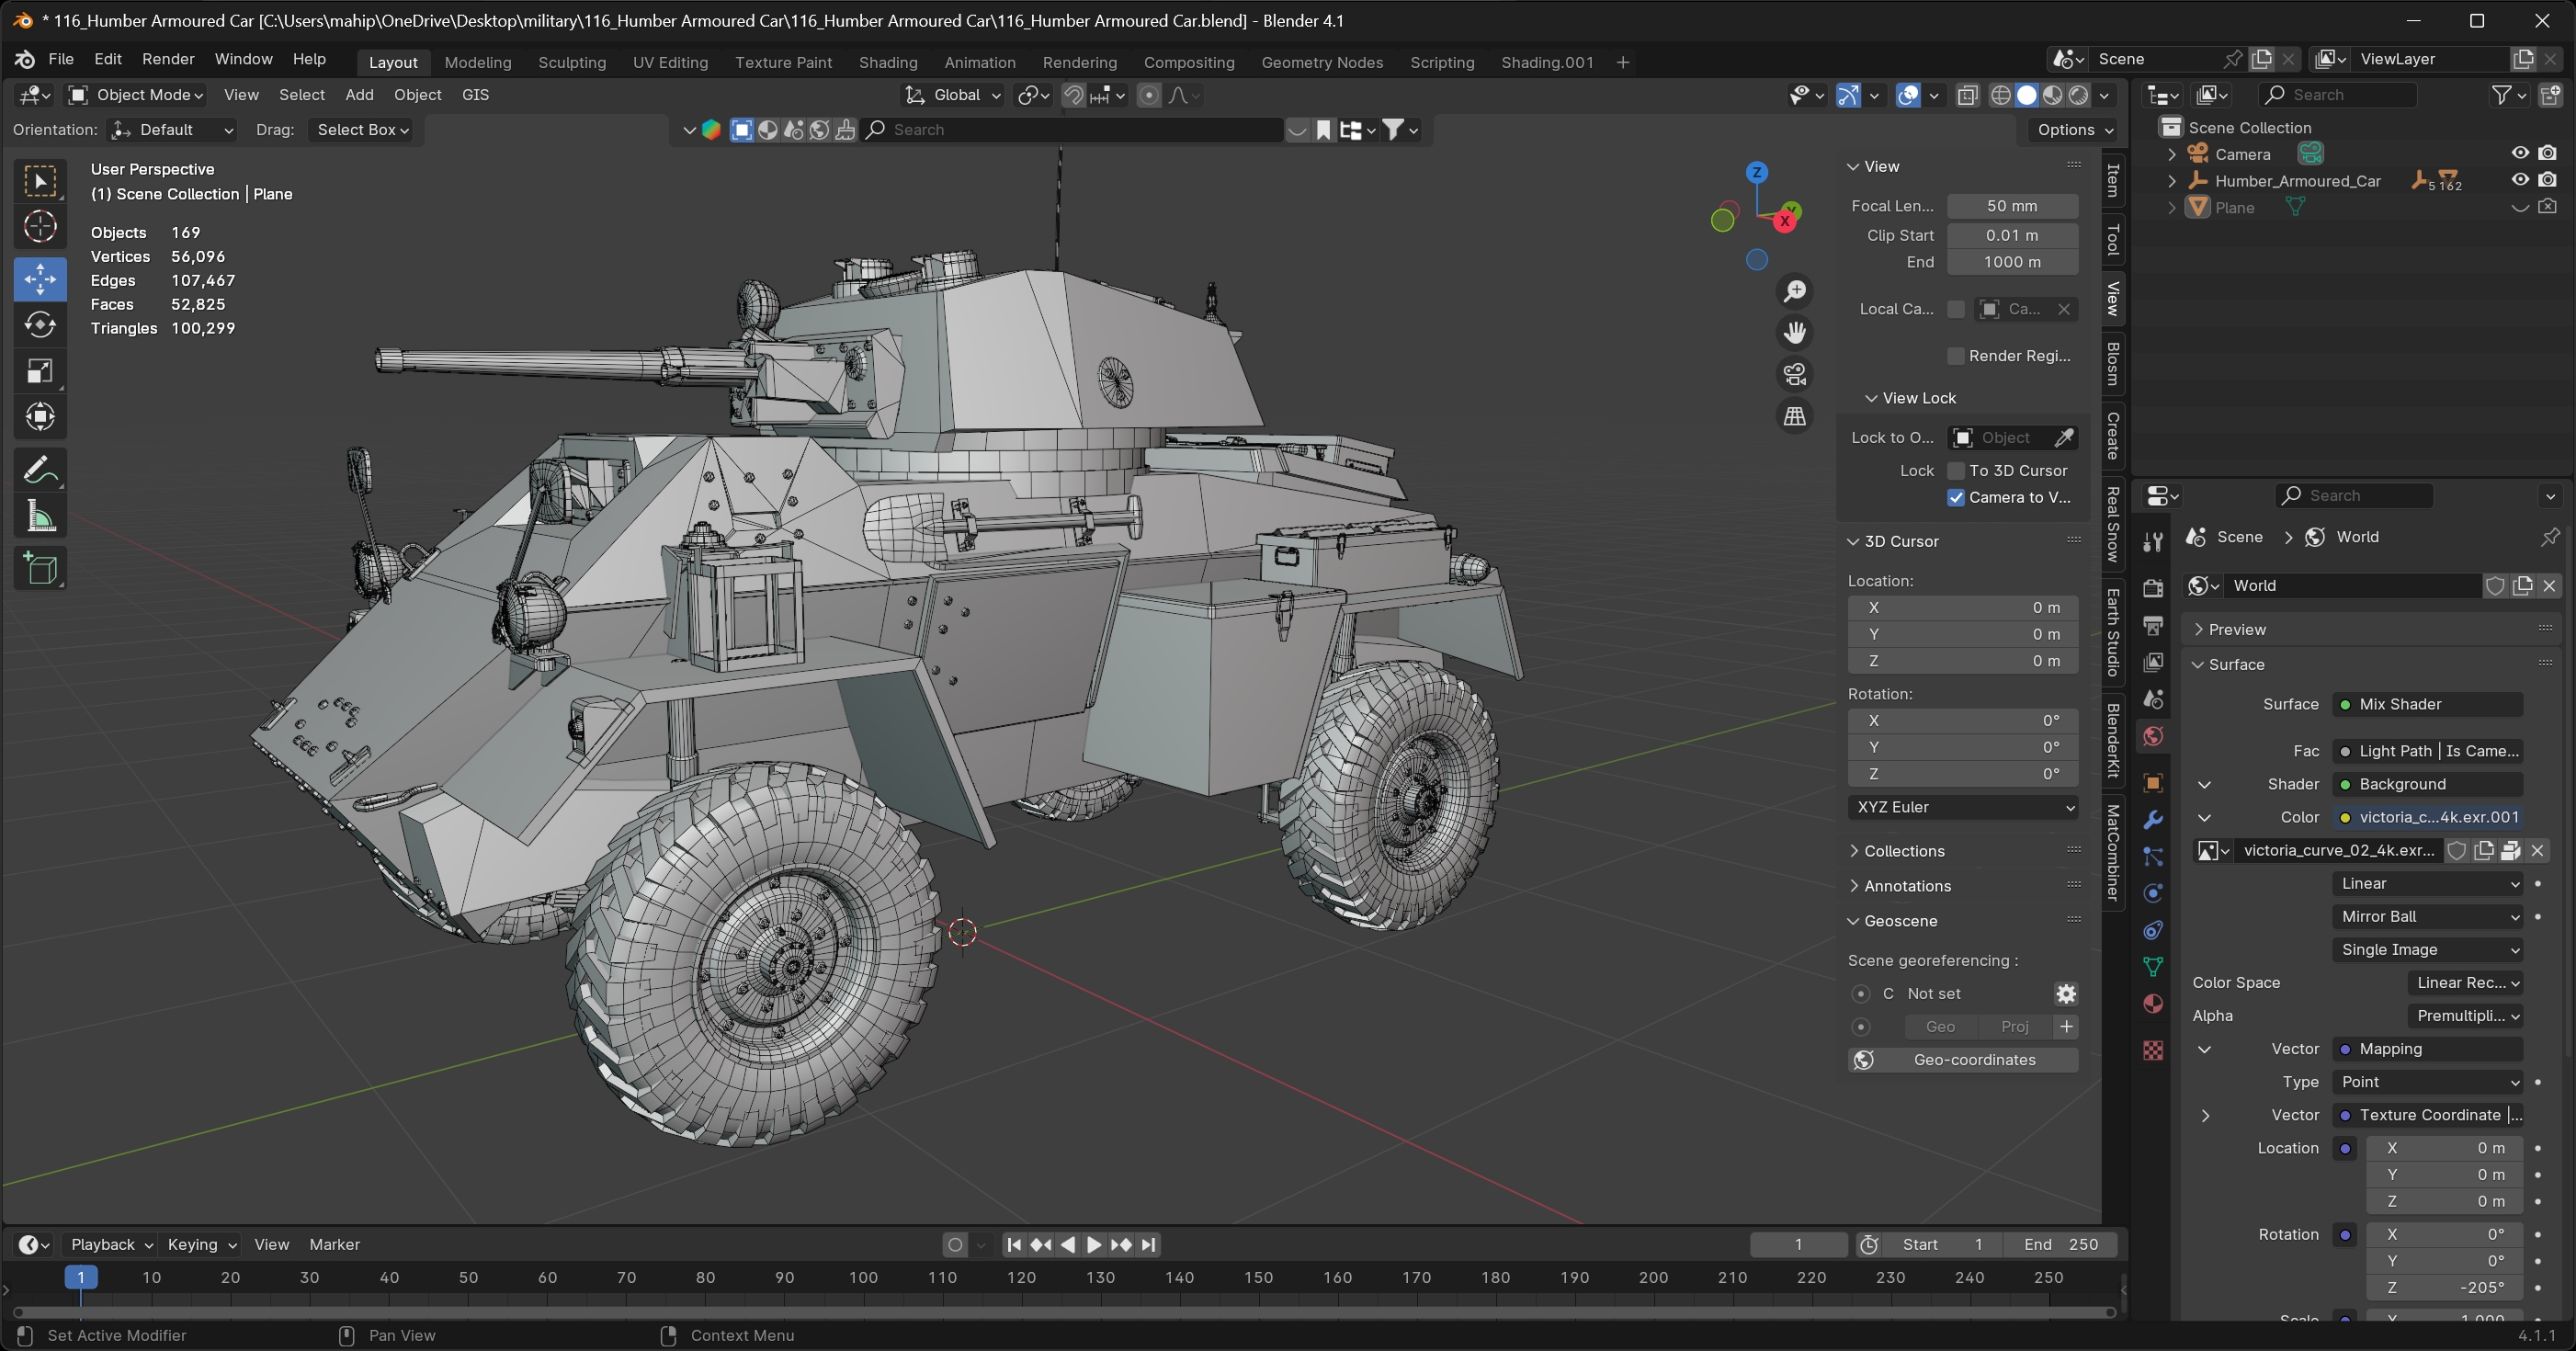
Task: Select the Measure tool
Action: (40, 514)
